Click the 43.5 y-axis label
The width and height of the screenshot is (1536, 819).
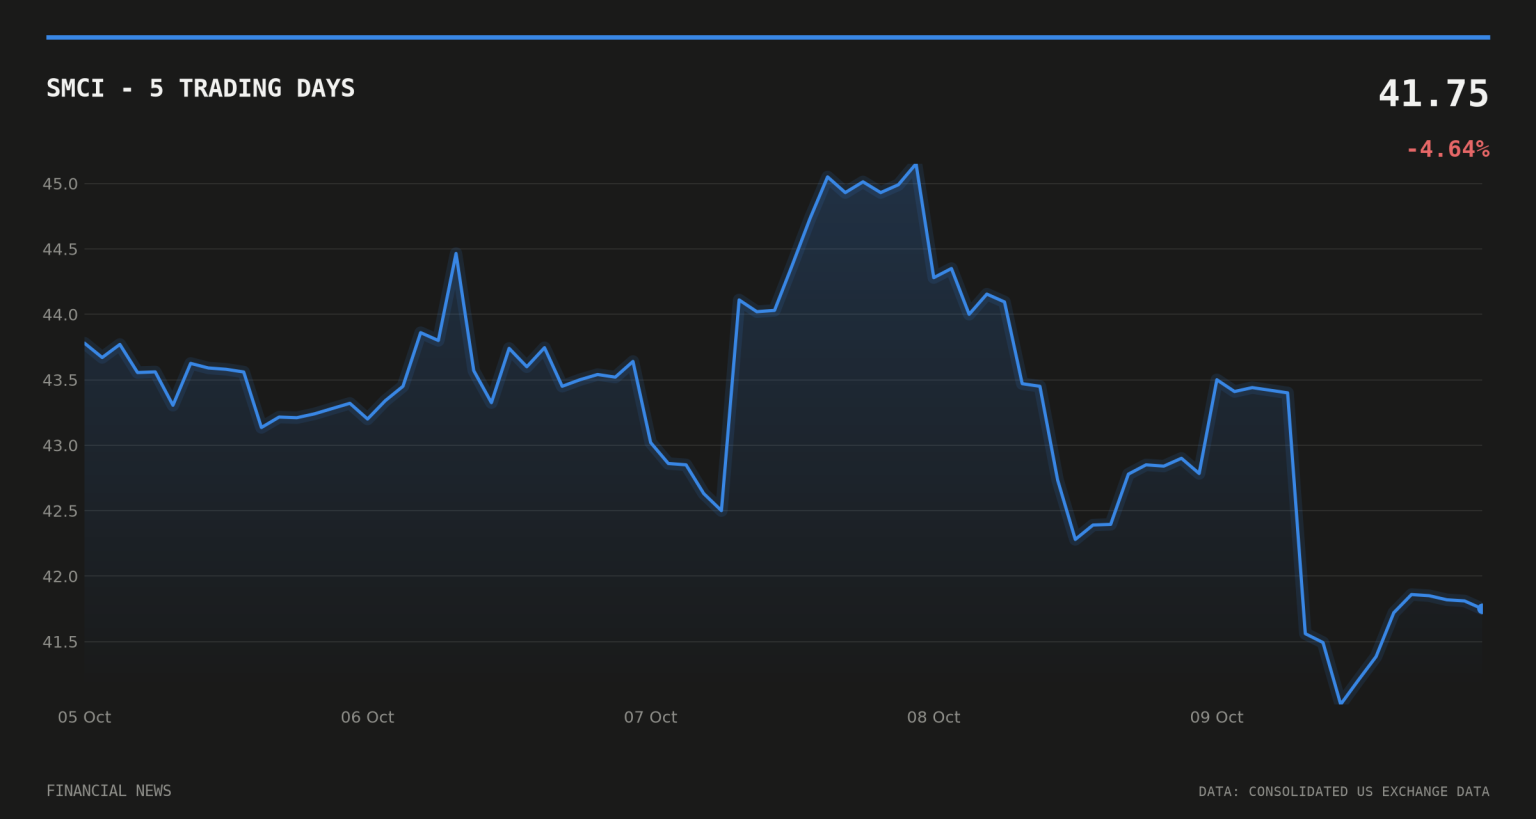click(60, 380)
